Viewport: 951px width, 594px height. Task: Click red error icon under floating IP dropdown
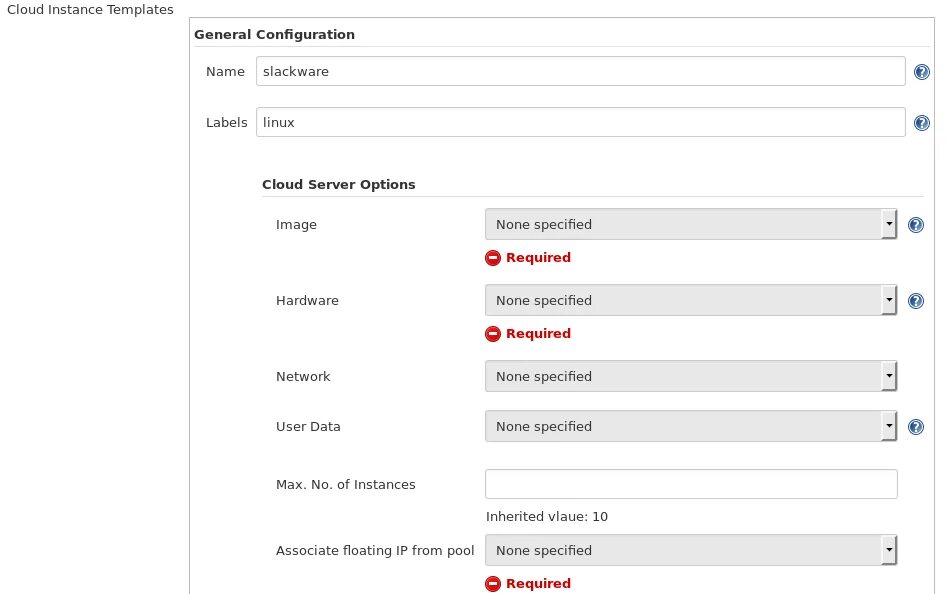click(493, 584)
